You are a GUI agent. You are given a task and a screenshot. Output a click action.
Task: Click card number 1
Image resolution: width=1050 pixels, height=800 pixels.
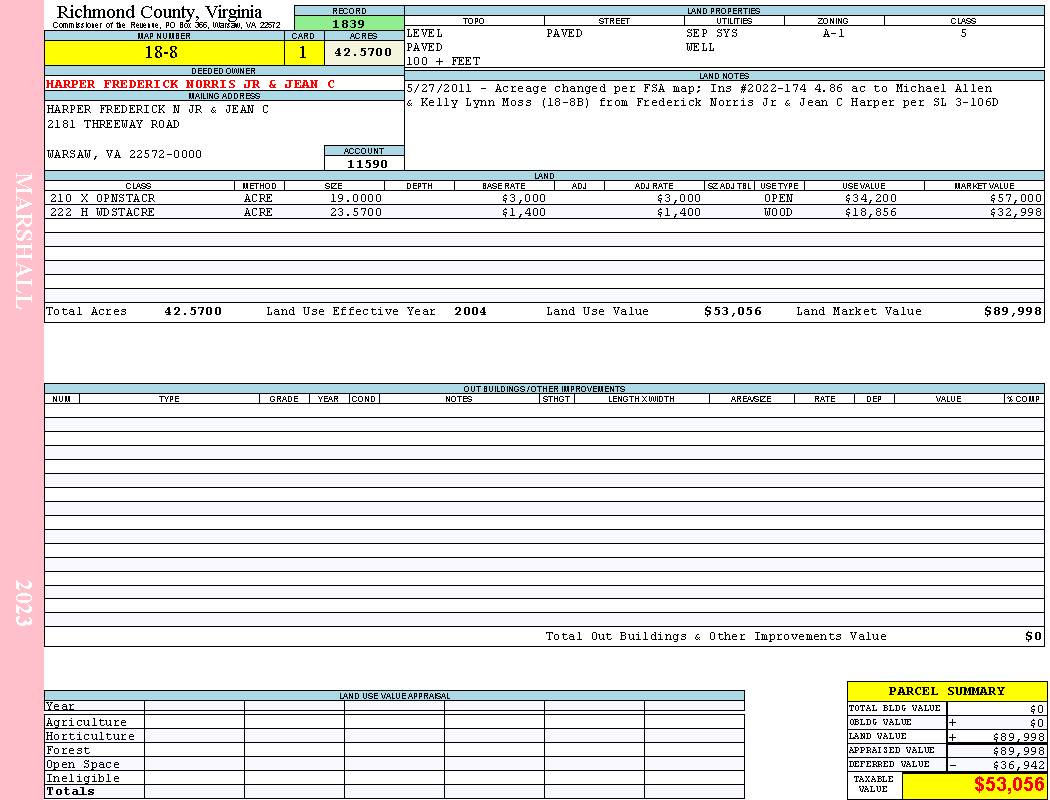[303, 52]
